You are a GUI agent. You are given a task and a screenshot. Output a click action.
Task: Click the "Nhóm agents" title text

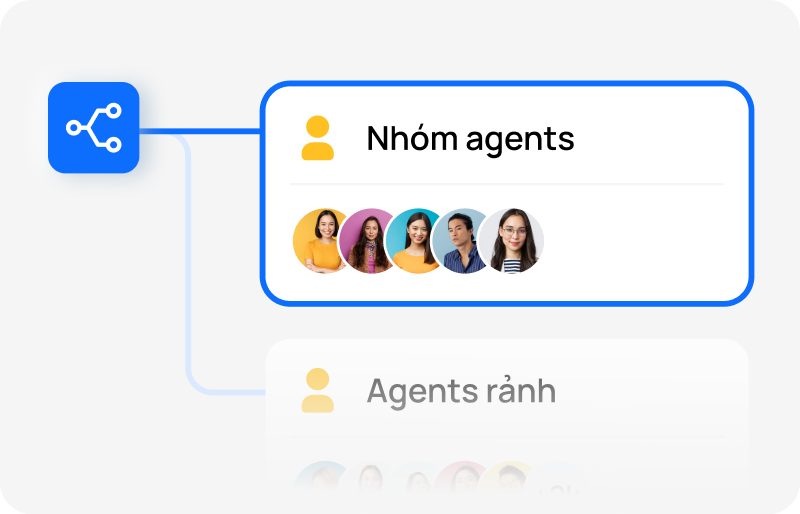[470, 138]
